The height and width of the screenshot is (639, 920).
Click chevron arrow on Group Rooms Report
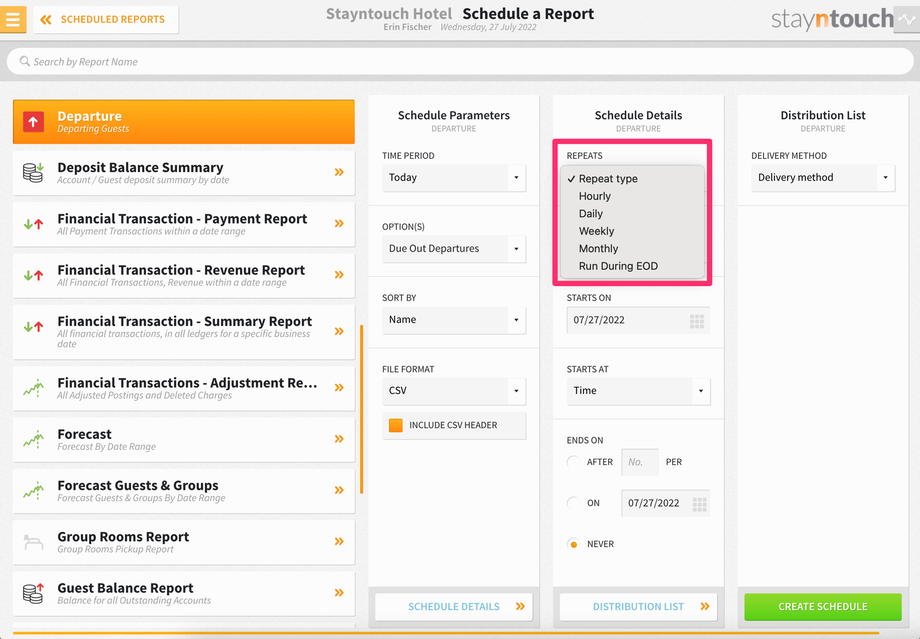tap(339, 541)
